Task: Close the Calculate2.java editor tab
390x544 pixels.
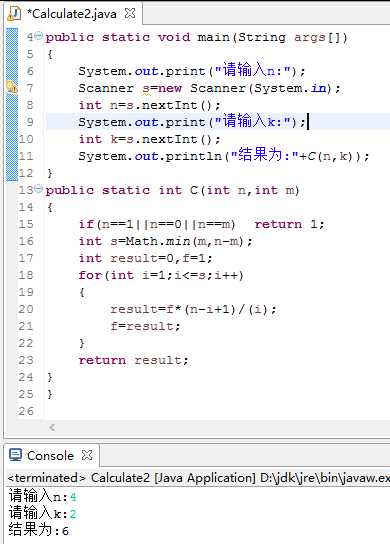Action: 130,14
